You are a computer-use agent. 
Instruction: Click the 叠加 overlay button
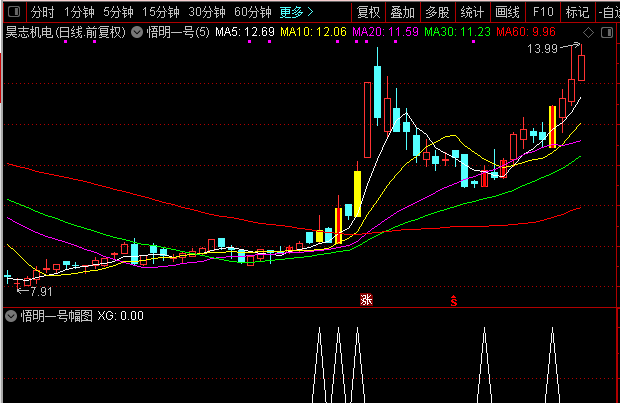[x=403, y=12]
